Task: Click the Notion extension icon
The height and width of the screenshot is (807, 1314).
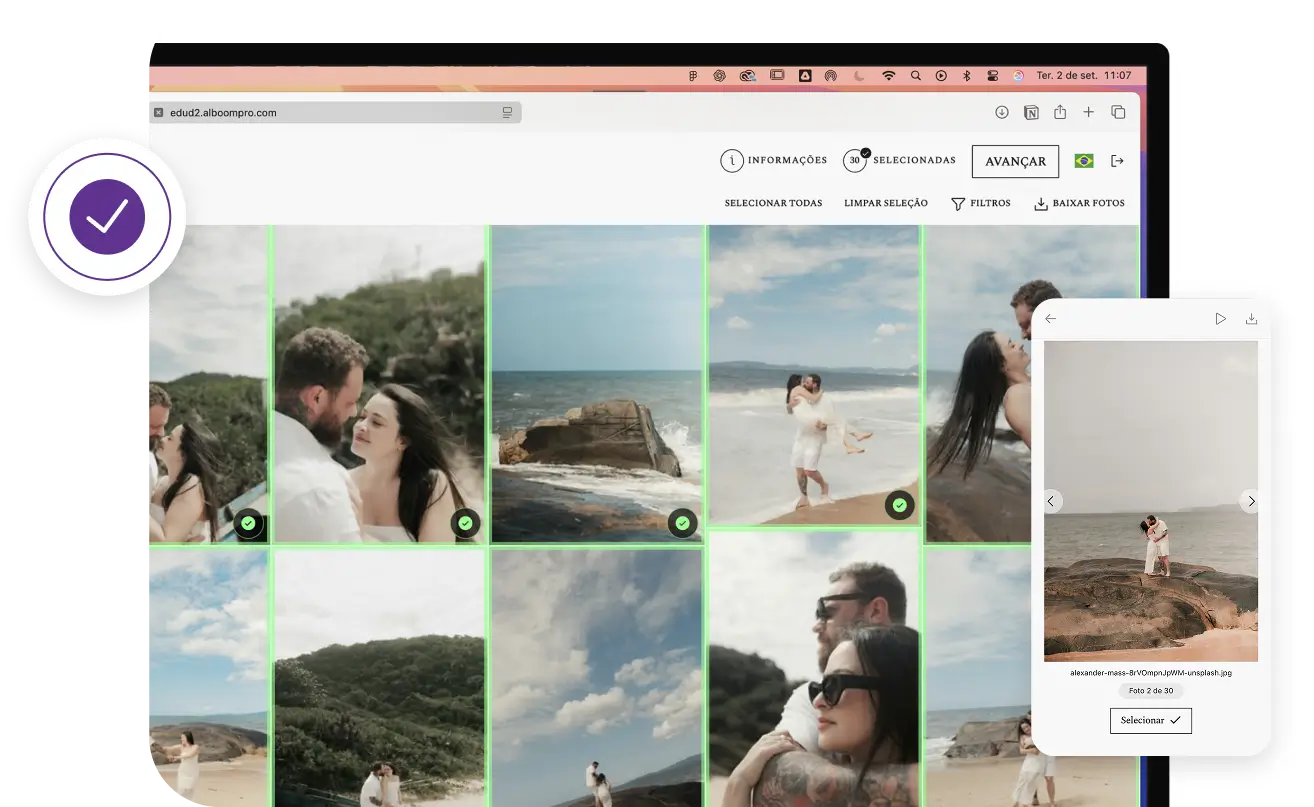Action: tap(1031, 113)
